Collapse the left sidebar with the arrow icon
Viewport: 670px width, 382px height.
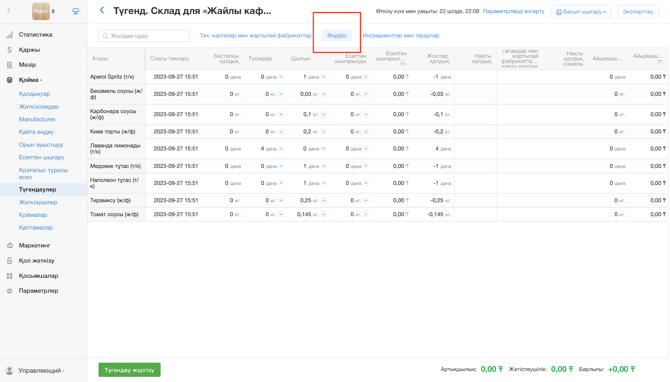click(9, 11)
